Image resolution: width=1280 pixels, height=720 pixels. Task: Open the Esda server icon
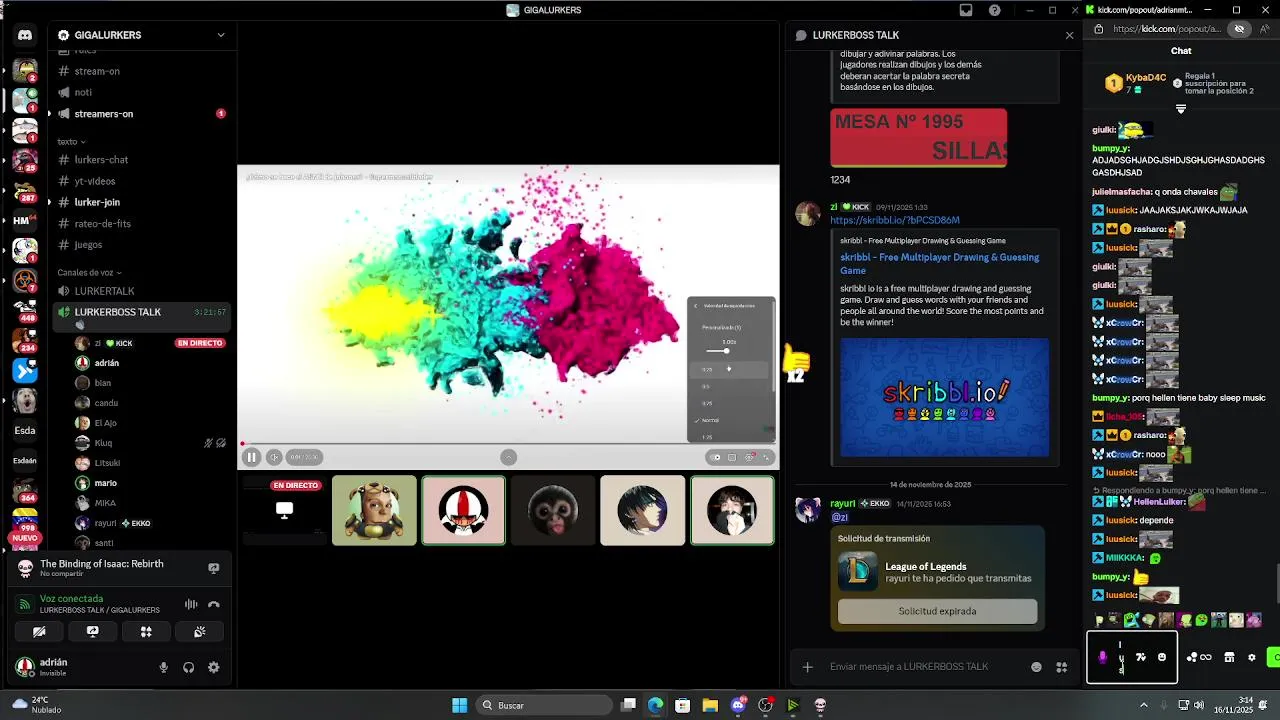[25, 430]
